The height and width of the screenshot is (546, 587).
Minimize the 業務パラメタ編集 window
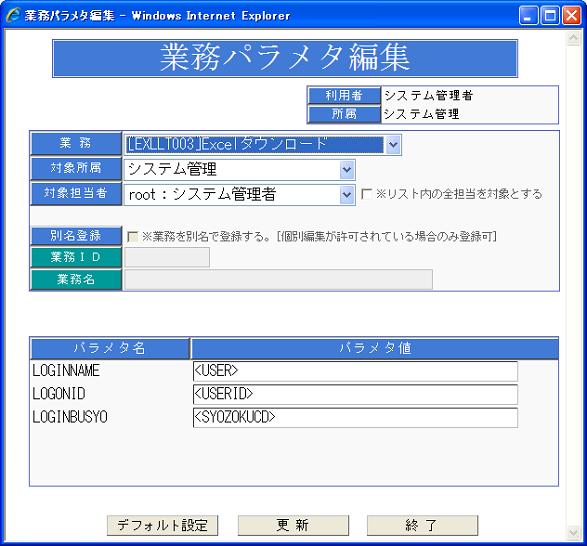pyautogui.click(x=528, y=16)
